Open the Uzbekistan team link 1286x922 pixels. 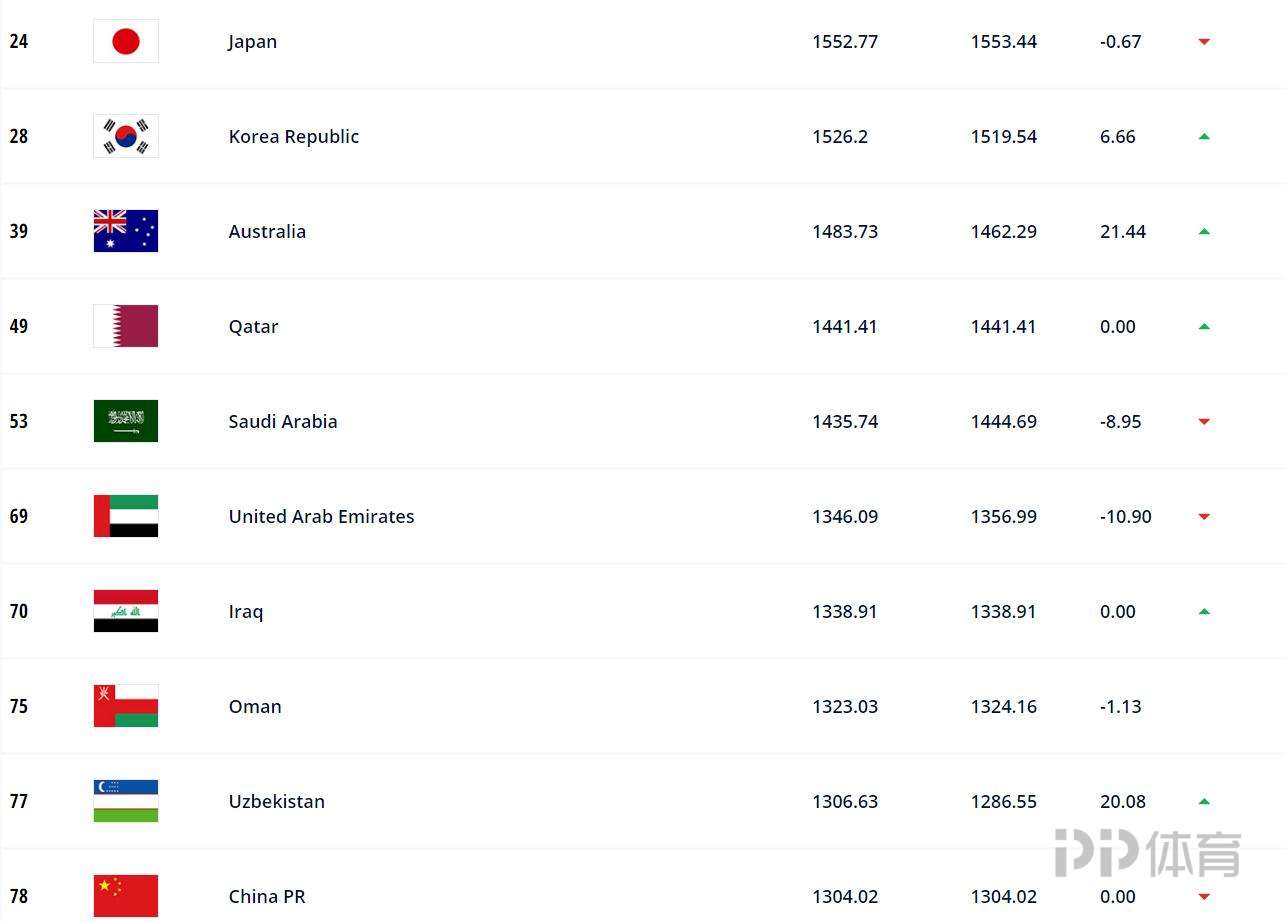point(277,802)
